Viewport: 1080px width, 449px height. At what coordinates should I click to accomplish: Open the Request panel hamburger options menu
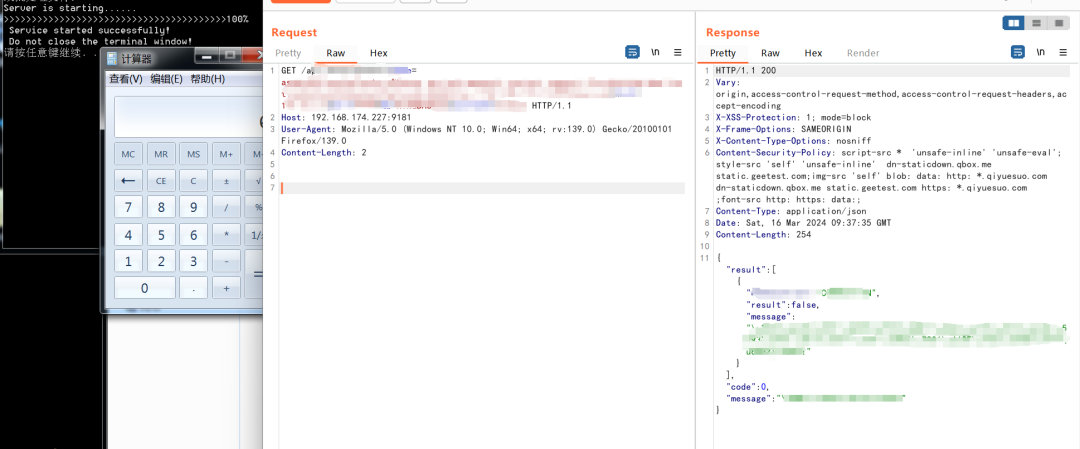(678, 52)
